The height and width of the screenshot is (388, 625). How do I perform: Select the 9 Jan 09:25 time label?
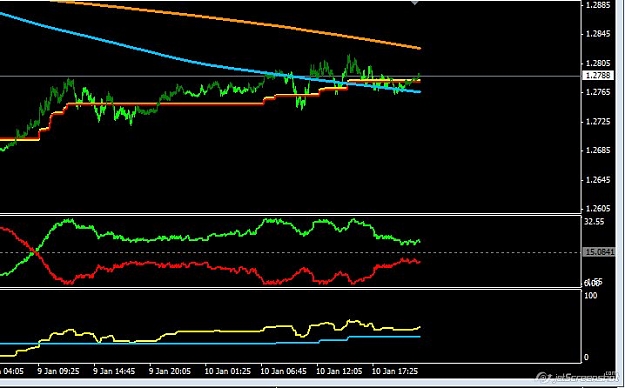tap(59, 371)
